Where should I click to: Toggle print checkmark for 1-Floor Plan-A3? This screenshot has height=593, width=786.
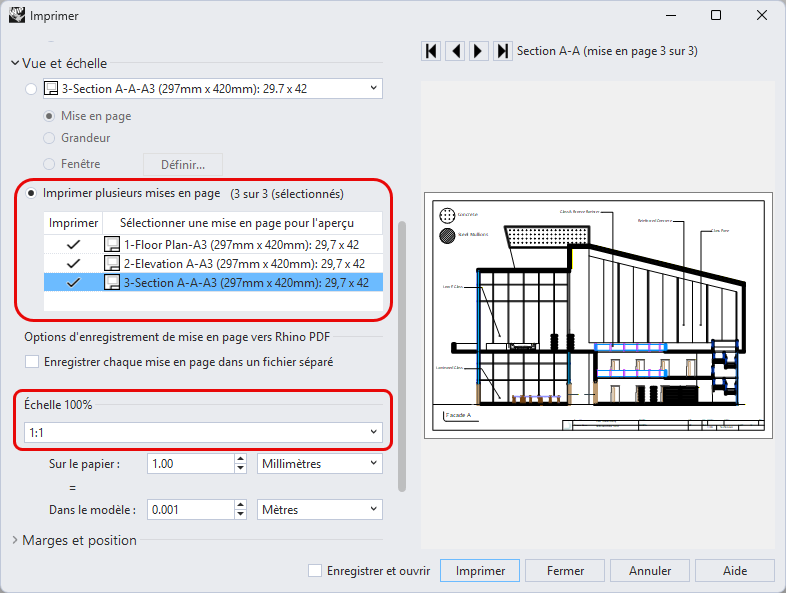[x=72, y=245]
